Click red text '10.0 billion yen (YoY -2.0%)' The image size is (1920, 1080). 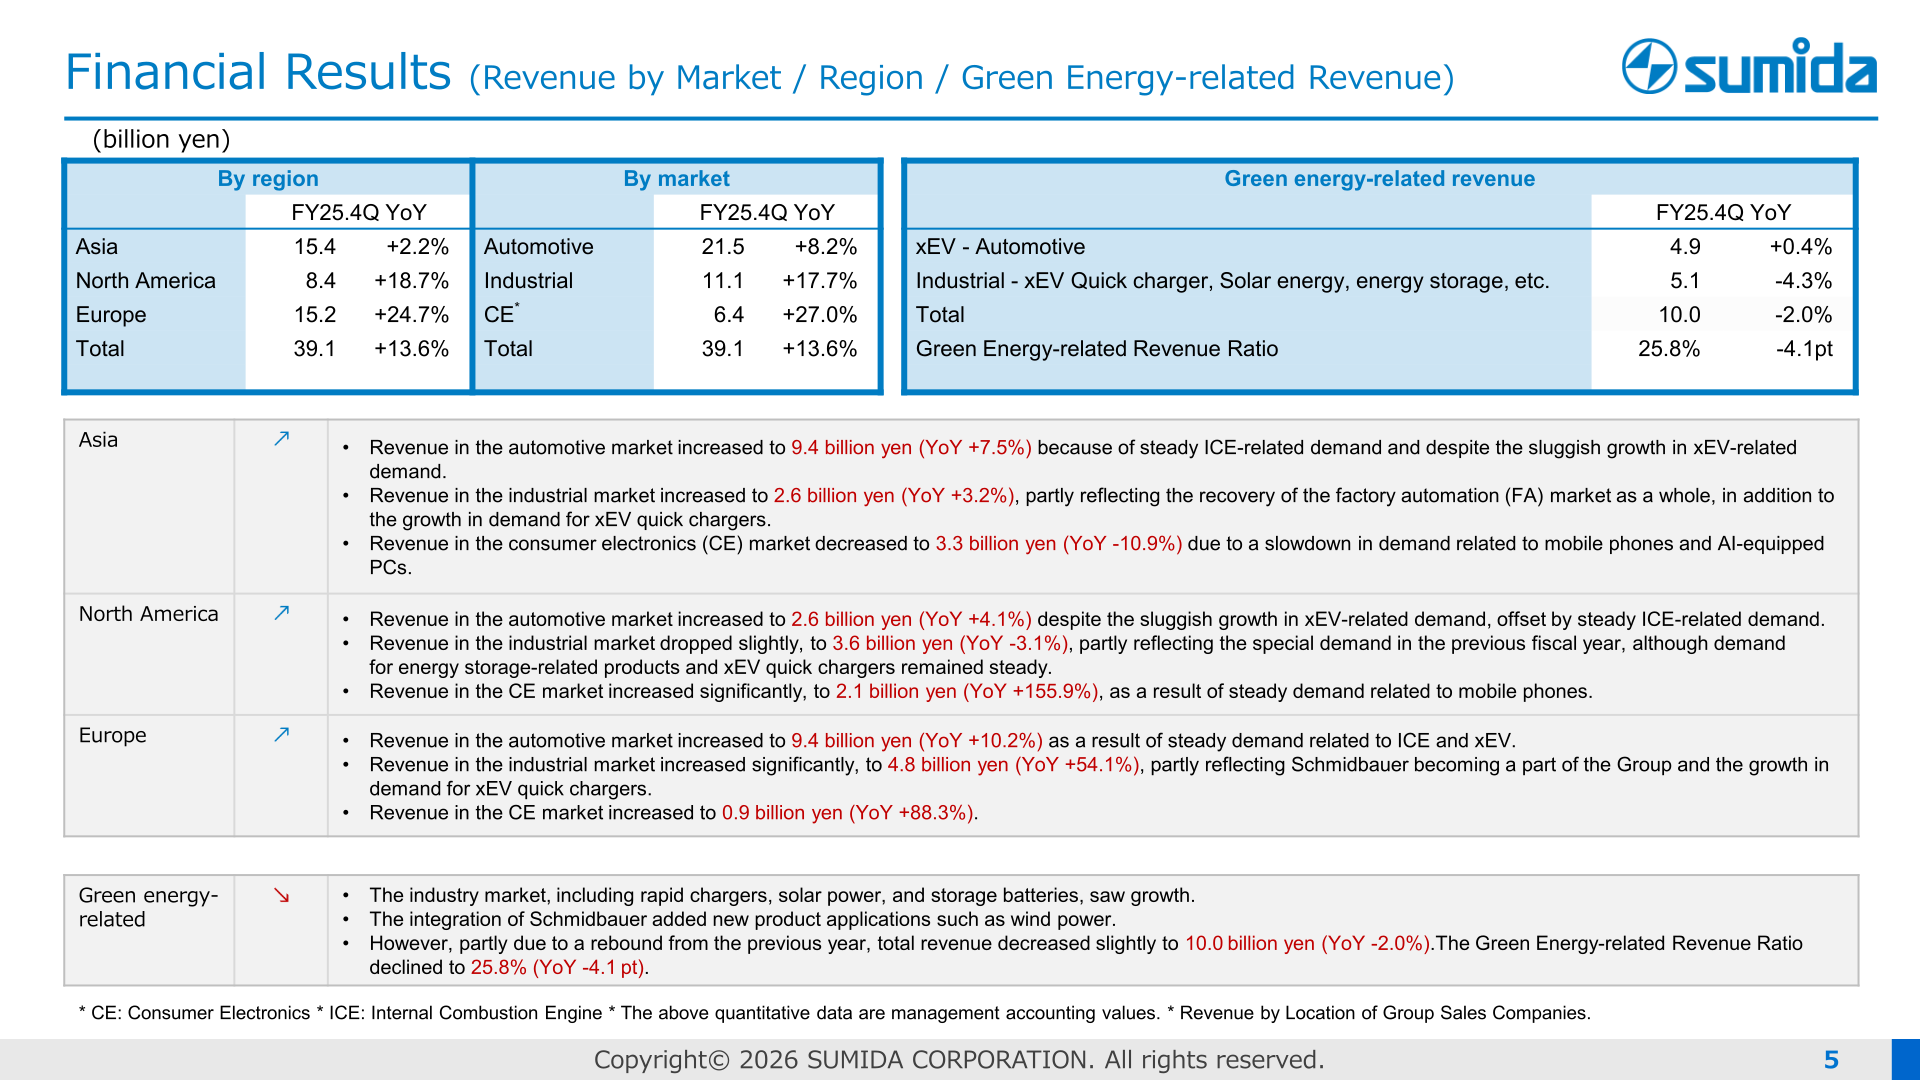point(1308,944)
